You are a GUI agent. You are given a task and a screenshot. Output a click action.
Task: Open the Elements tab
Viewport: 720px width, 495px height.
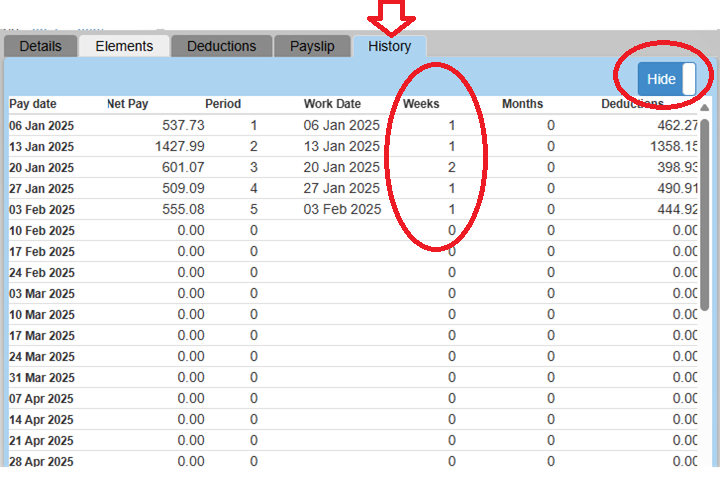(124, 46)
